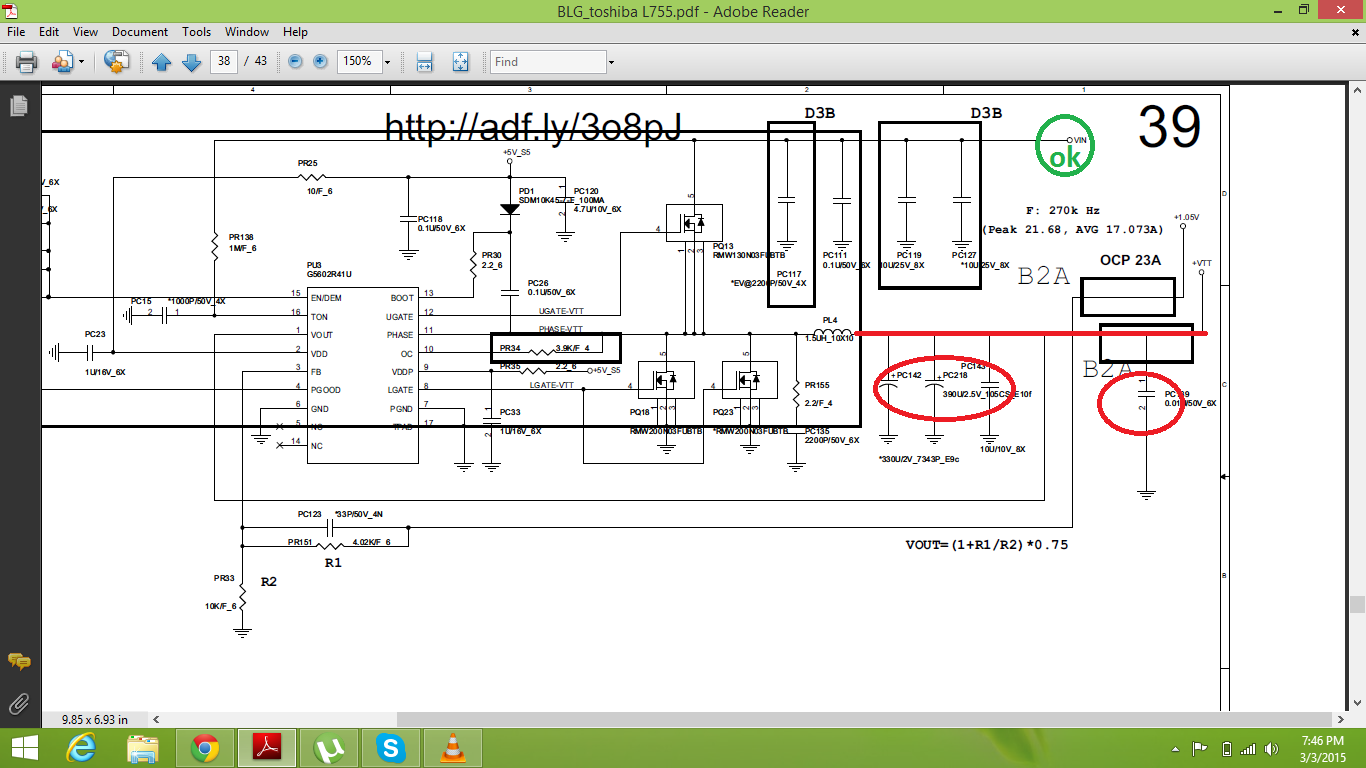1366x768 pixels.
Task: Click the volume speaker tray icon
Action: click(x=1270, y=748)
